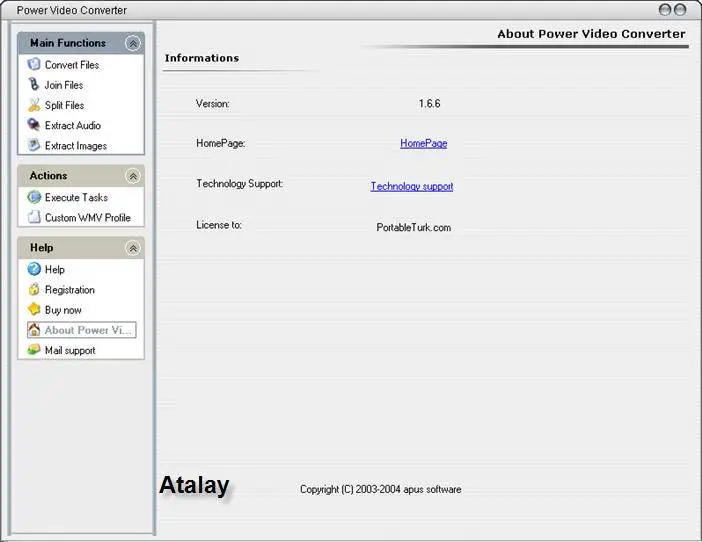This screenshot has height=542, width=702.
Task: Click the Execute Tasks globe icon
Action: click(x=34, y=197)
